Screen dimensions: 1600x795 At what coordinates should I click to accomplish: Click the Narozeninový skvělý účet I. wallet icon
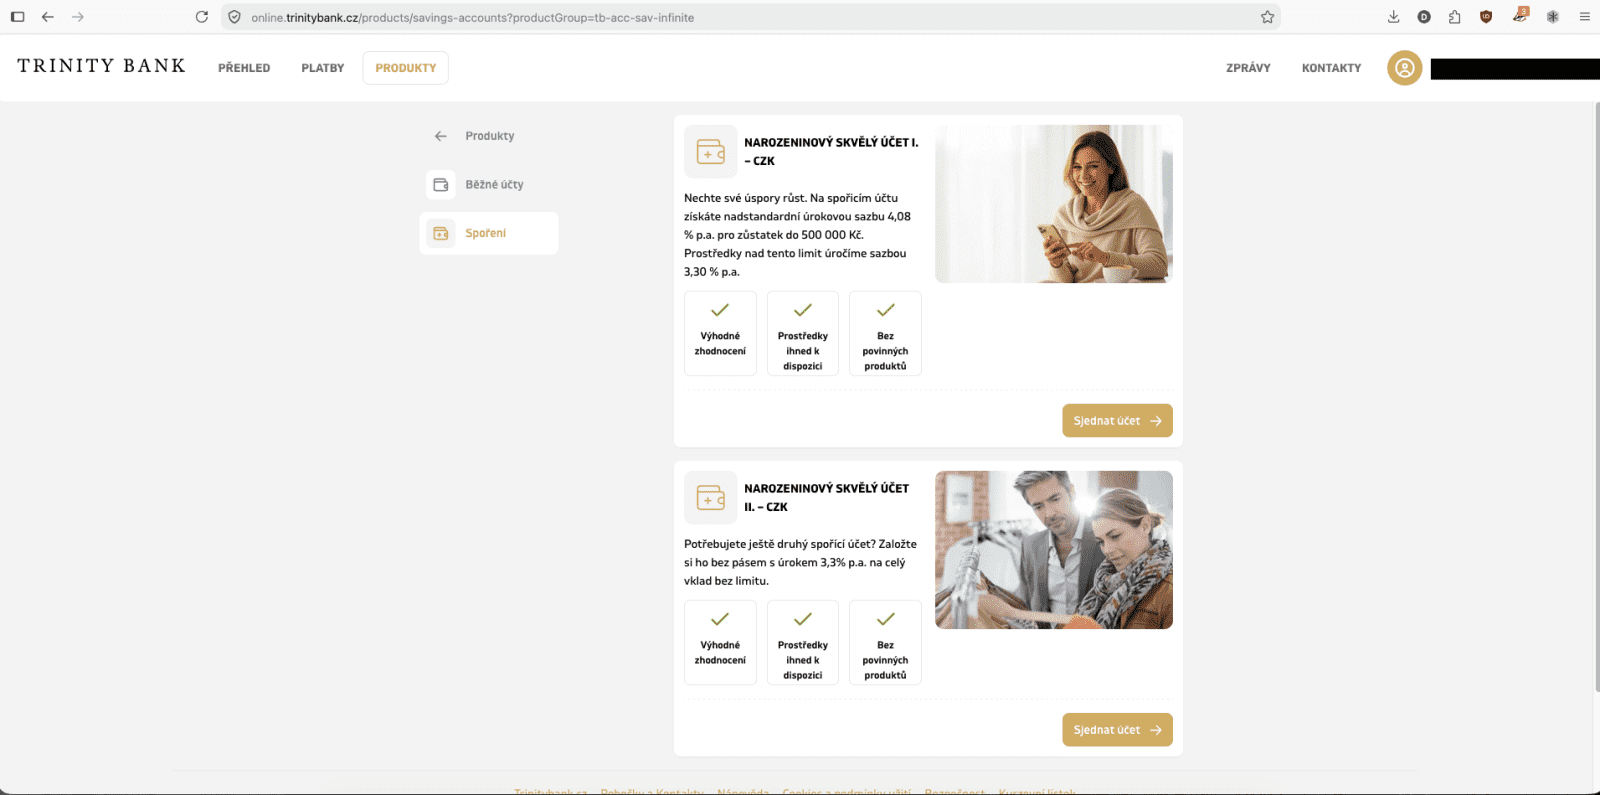(x=711, y=151)
